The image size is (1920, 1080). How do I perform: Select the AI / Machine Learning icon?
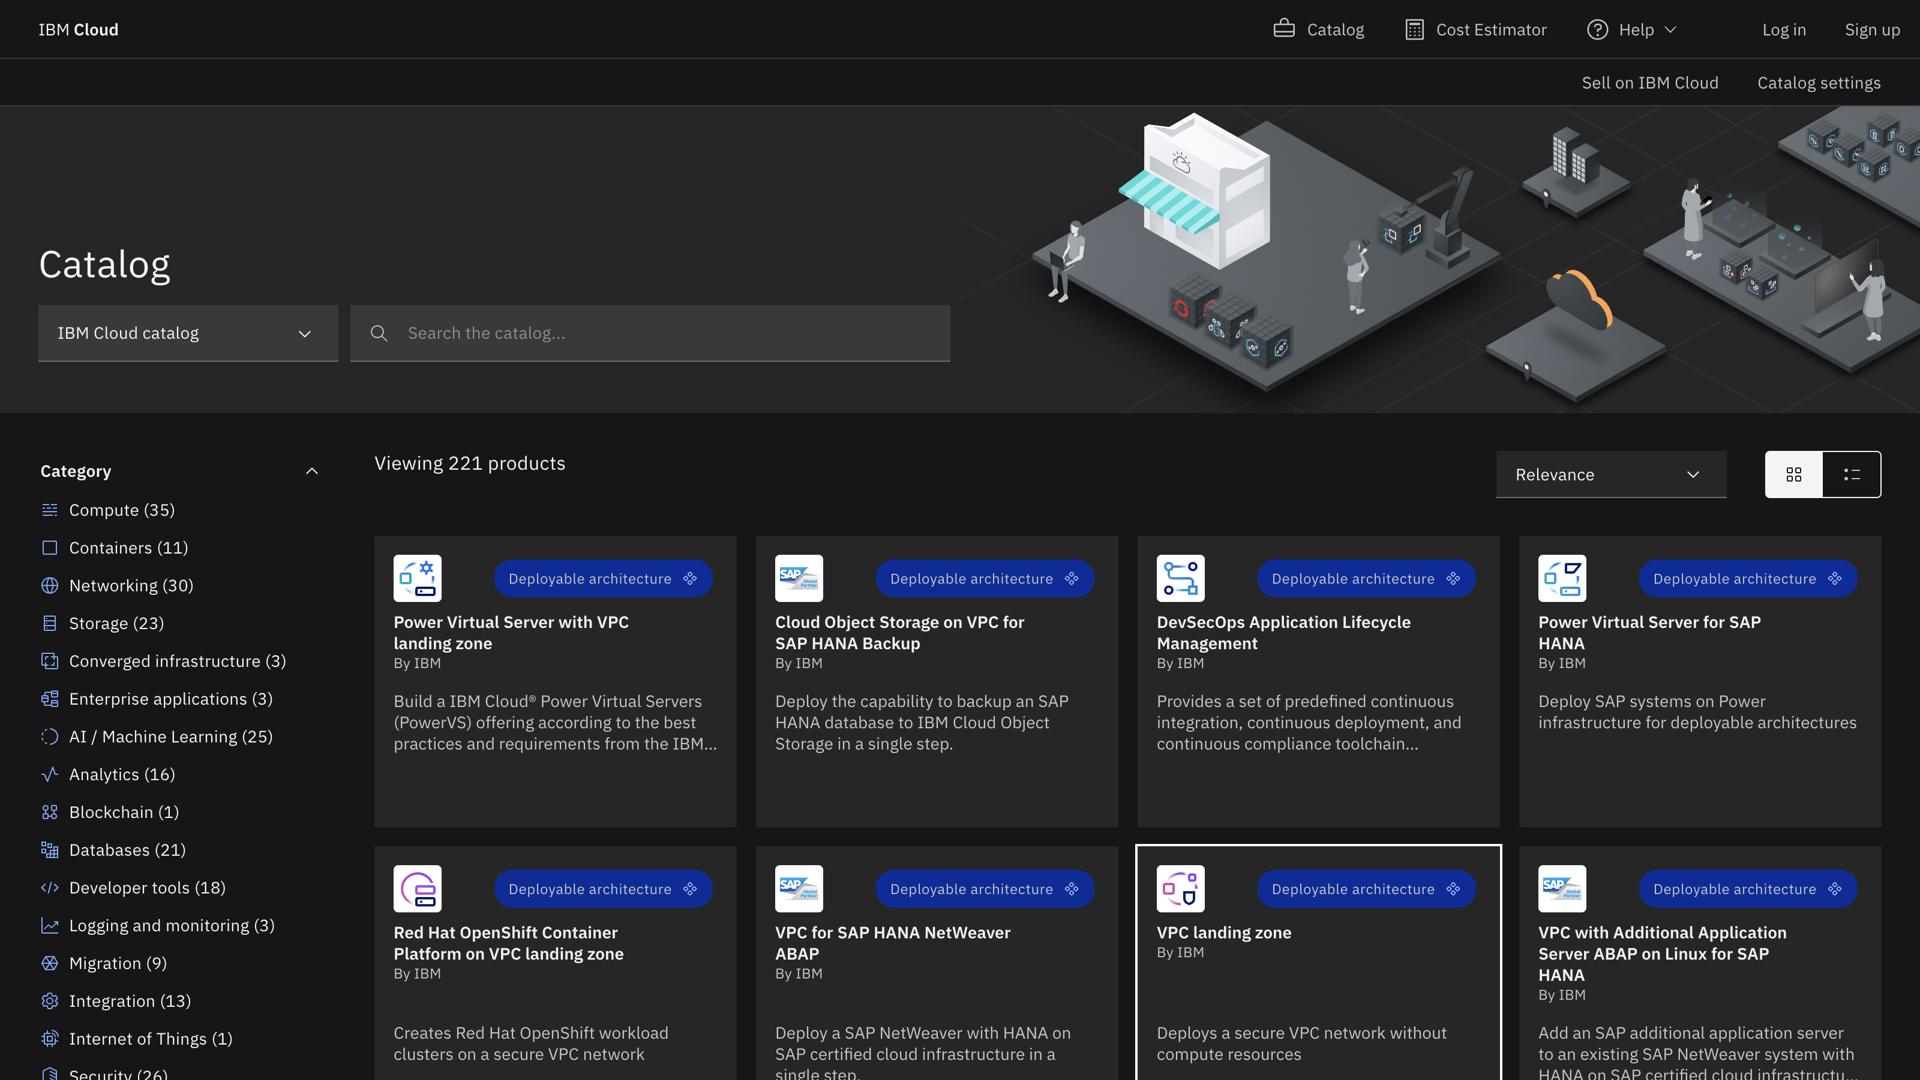tap(49, 737)
